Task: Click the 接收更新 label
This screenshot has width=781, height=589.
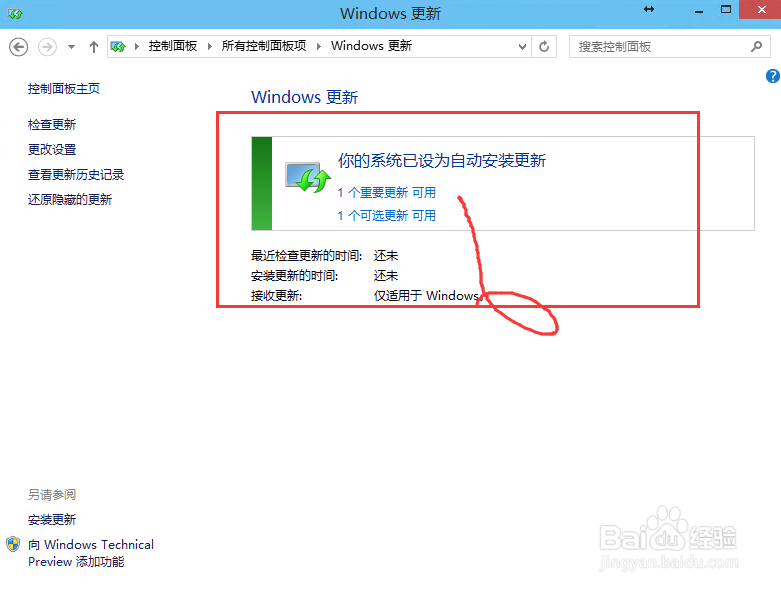Action: [x=276, y=296]
